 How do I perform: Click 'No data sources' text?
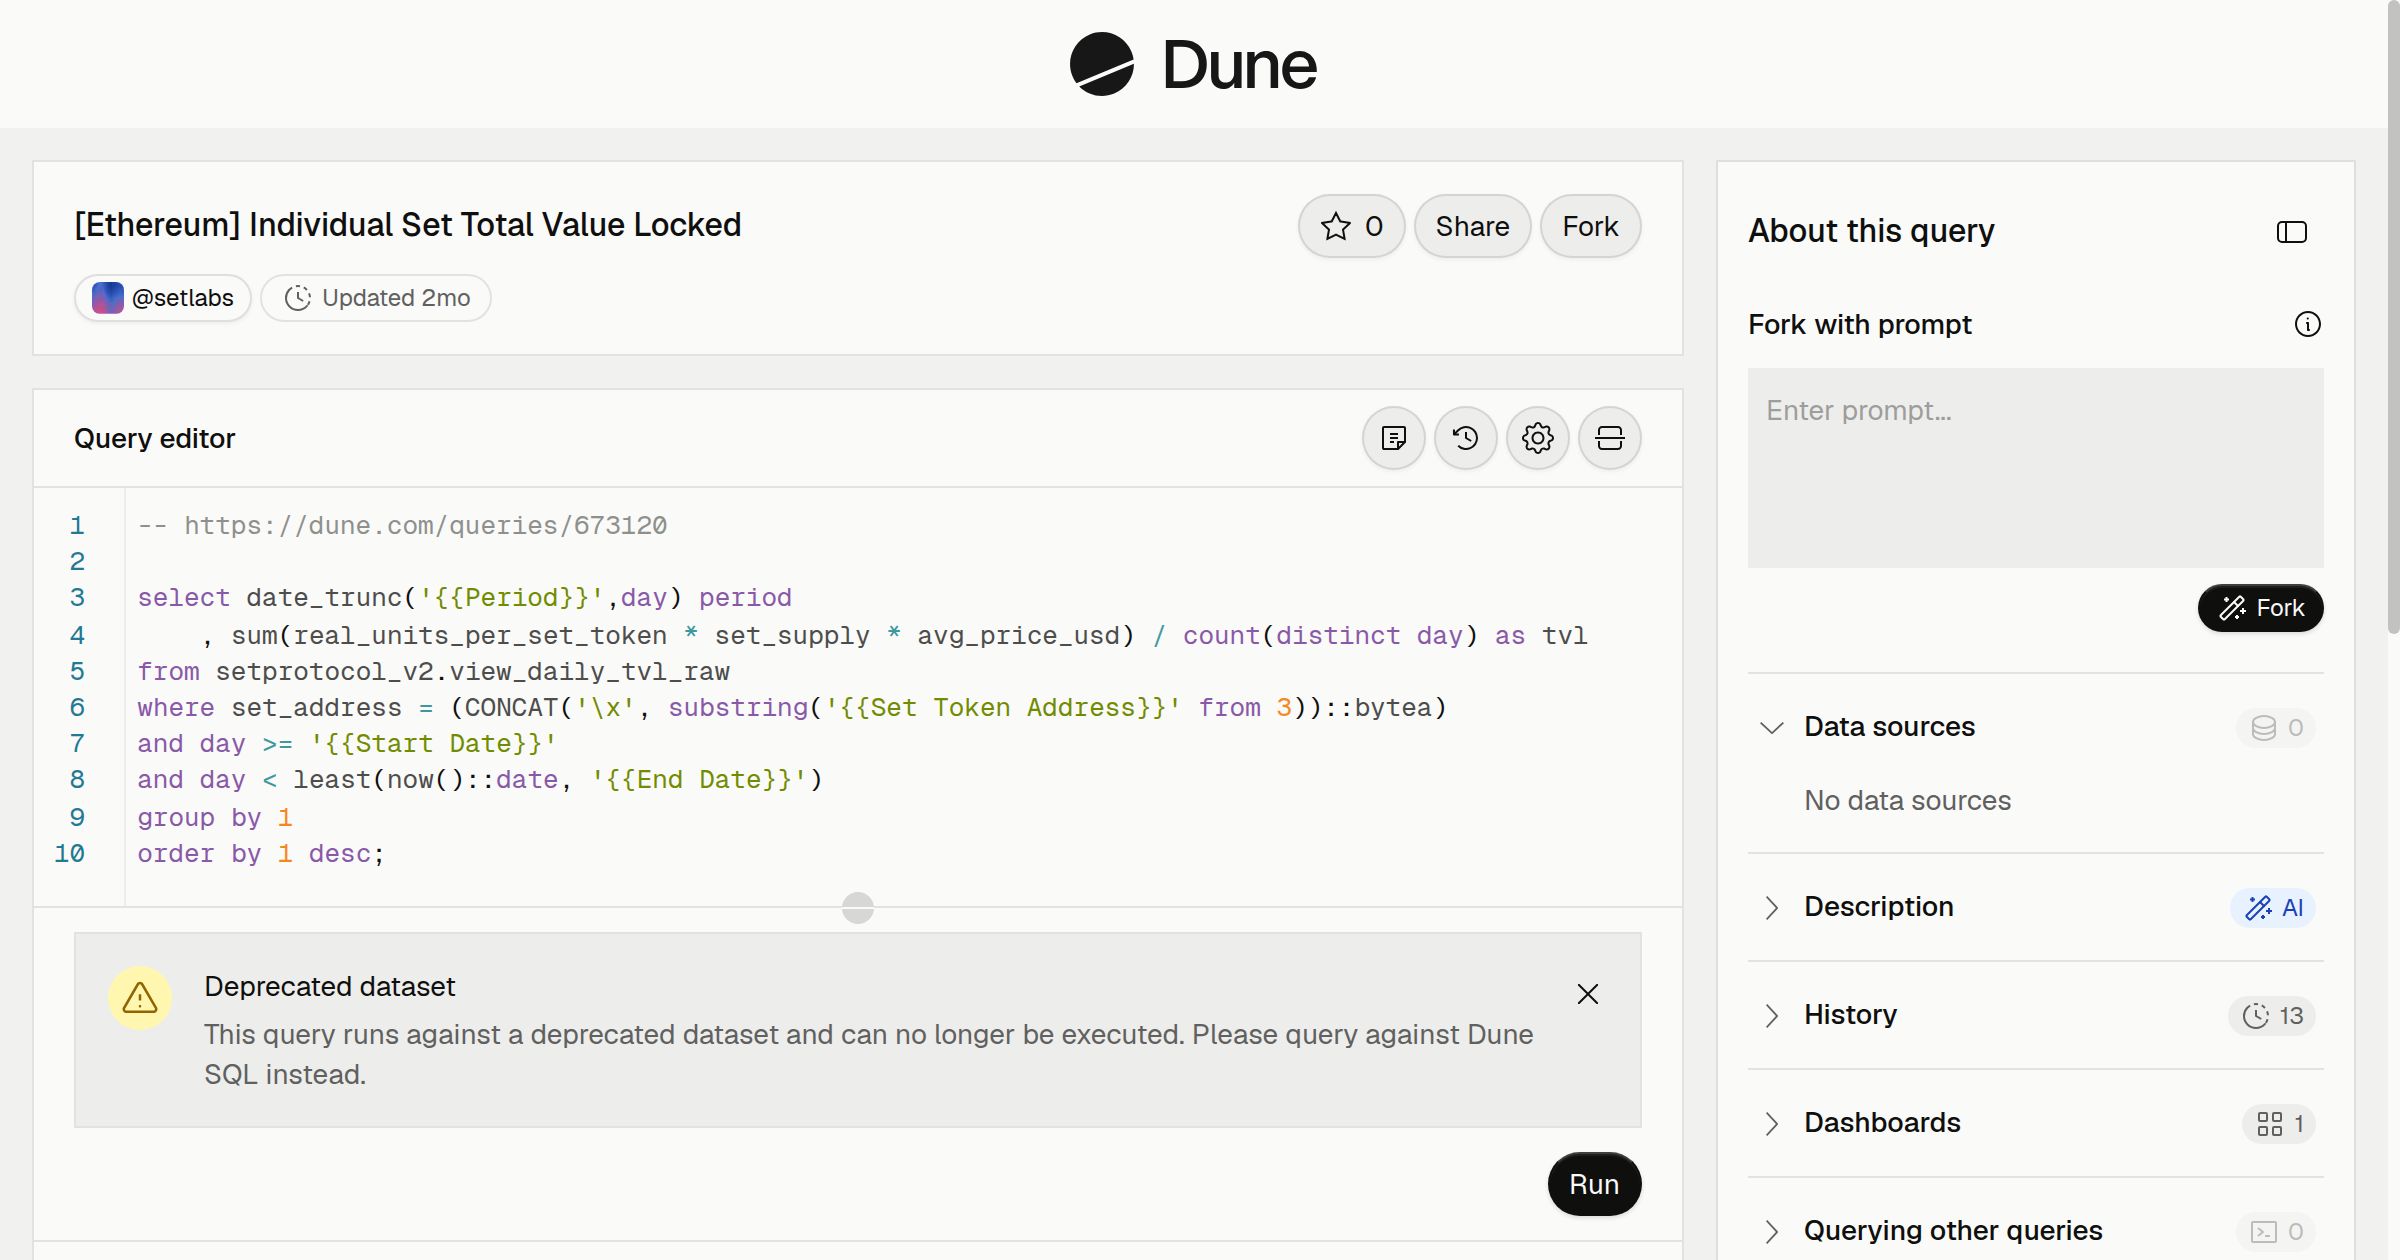[1907, 801]
